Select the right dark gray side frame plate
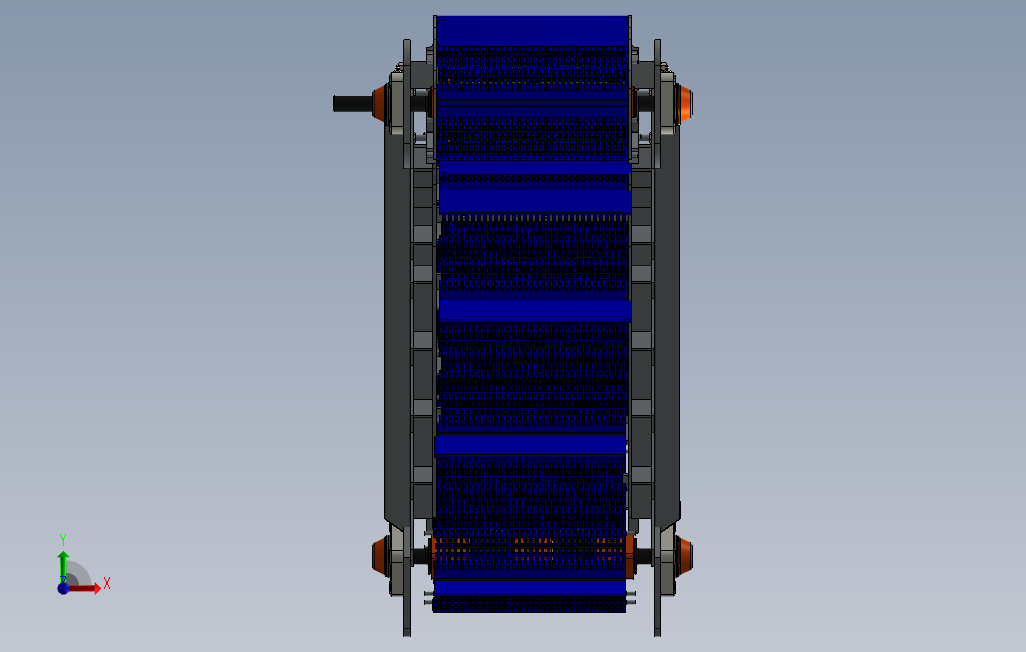1026x652 pixels. click(x=667, y=327)
